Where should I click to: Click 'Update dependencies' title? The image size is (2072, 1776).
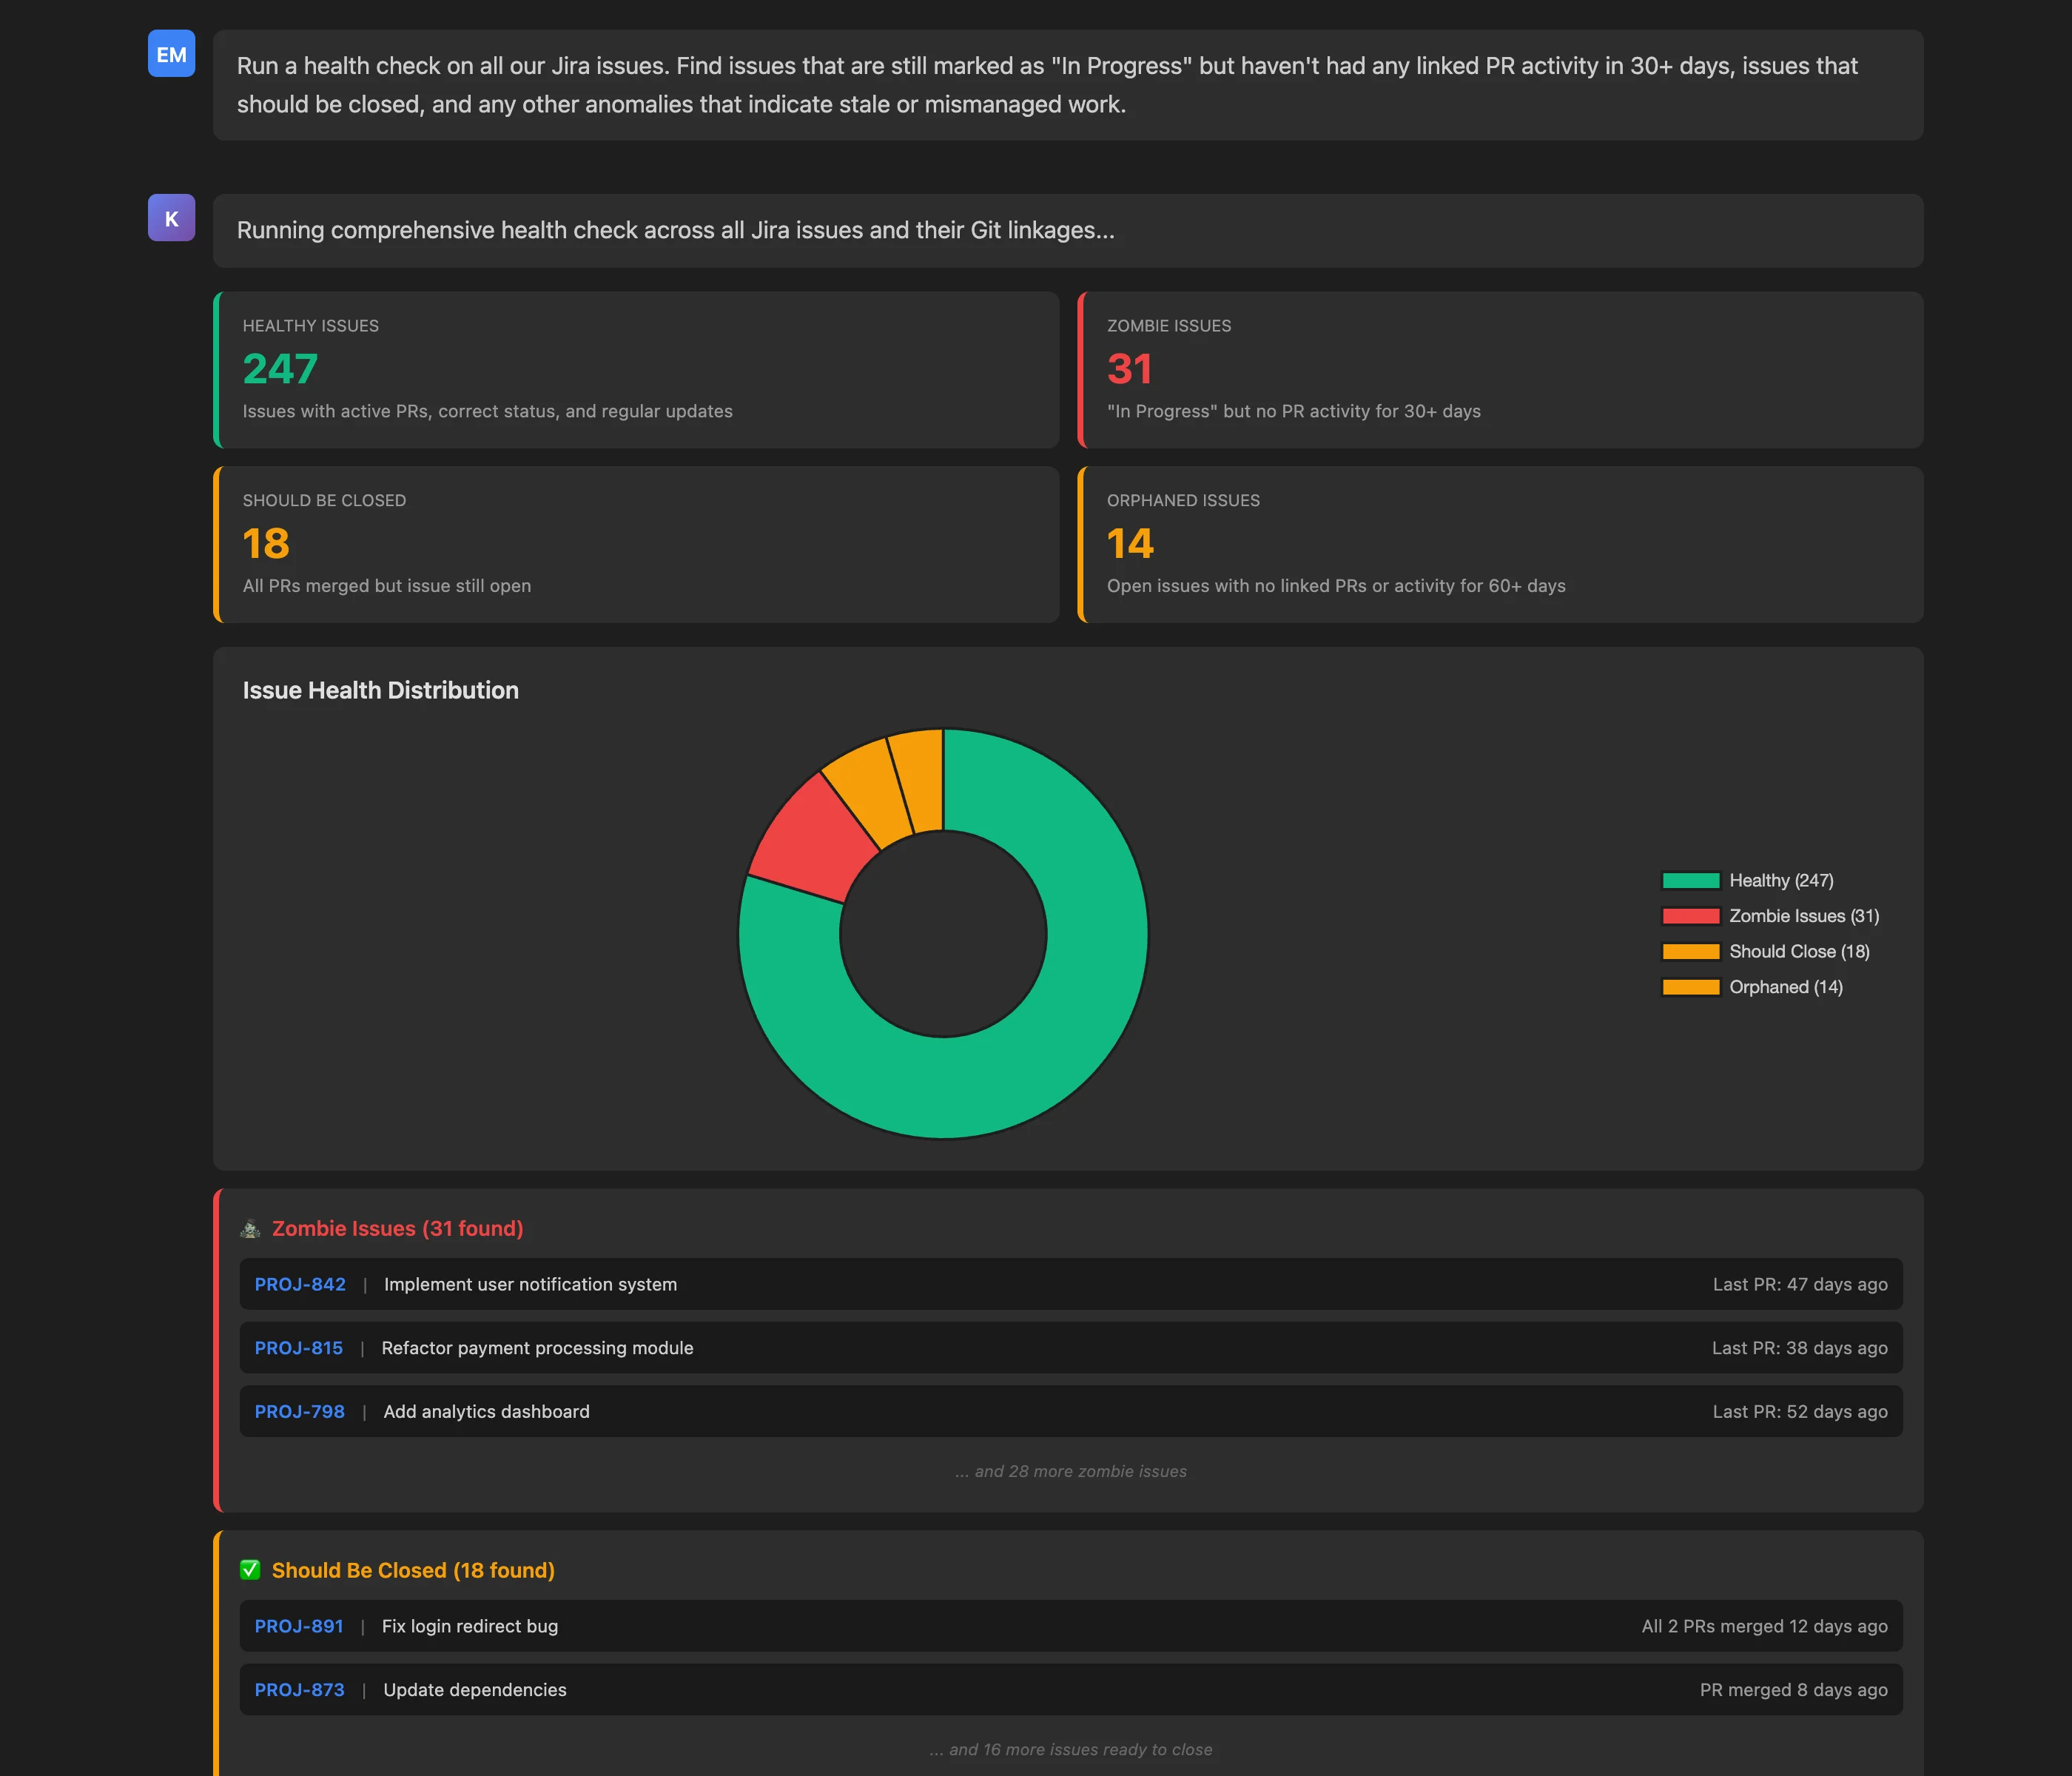[475, 1690]
